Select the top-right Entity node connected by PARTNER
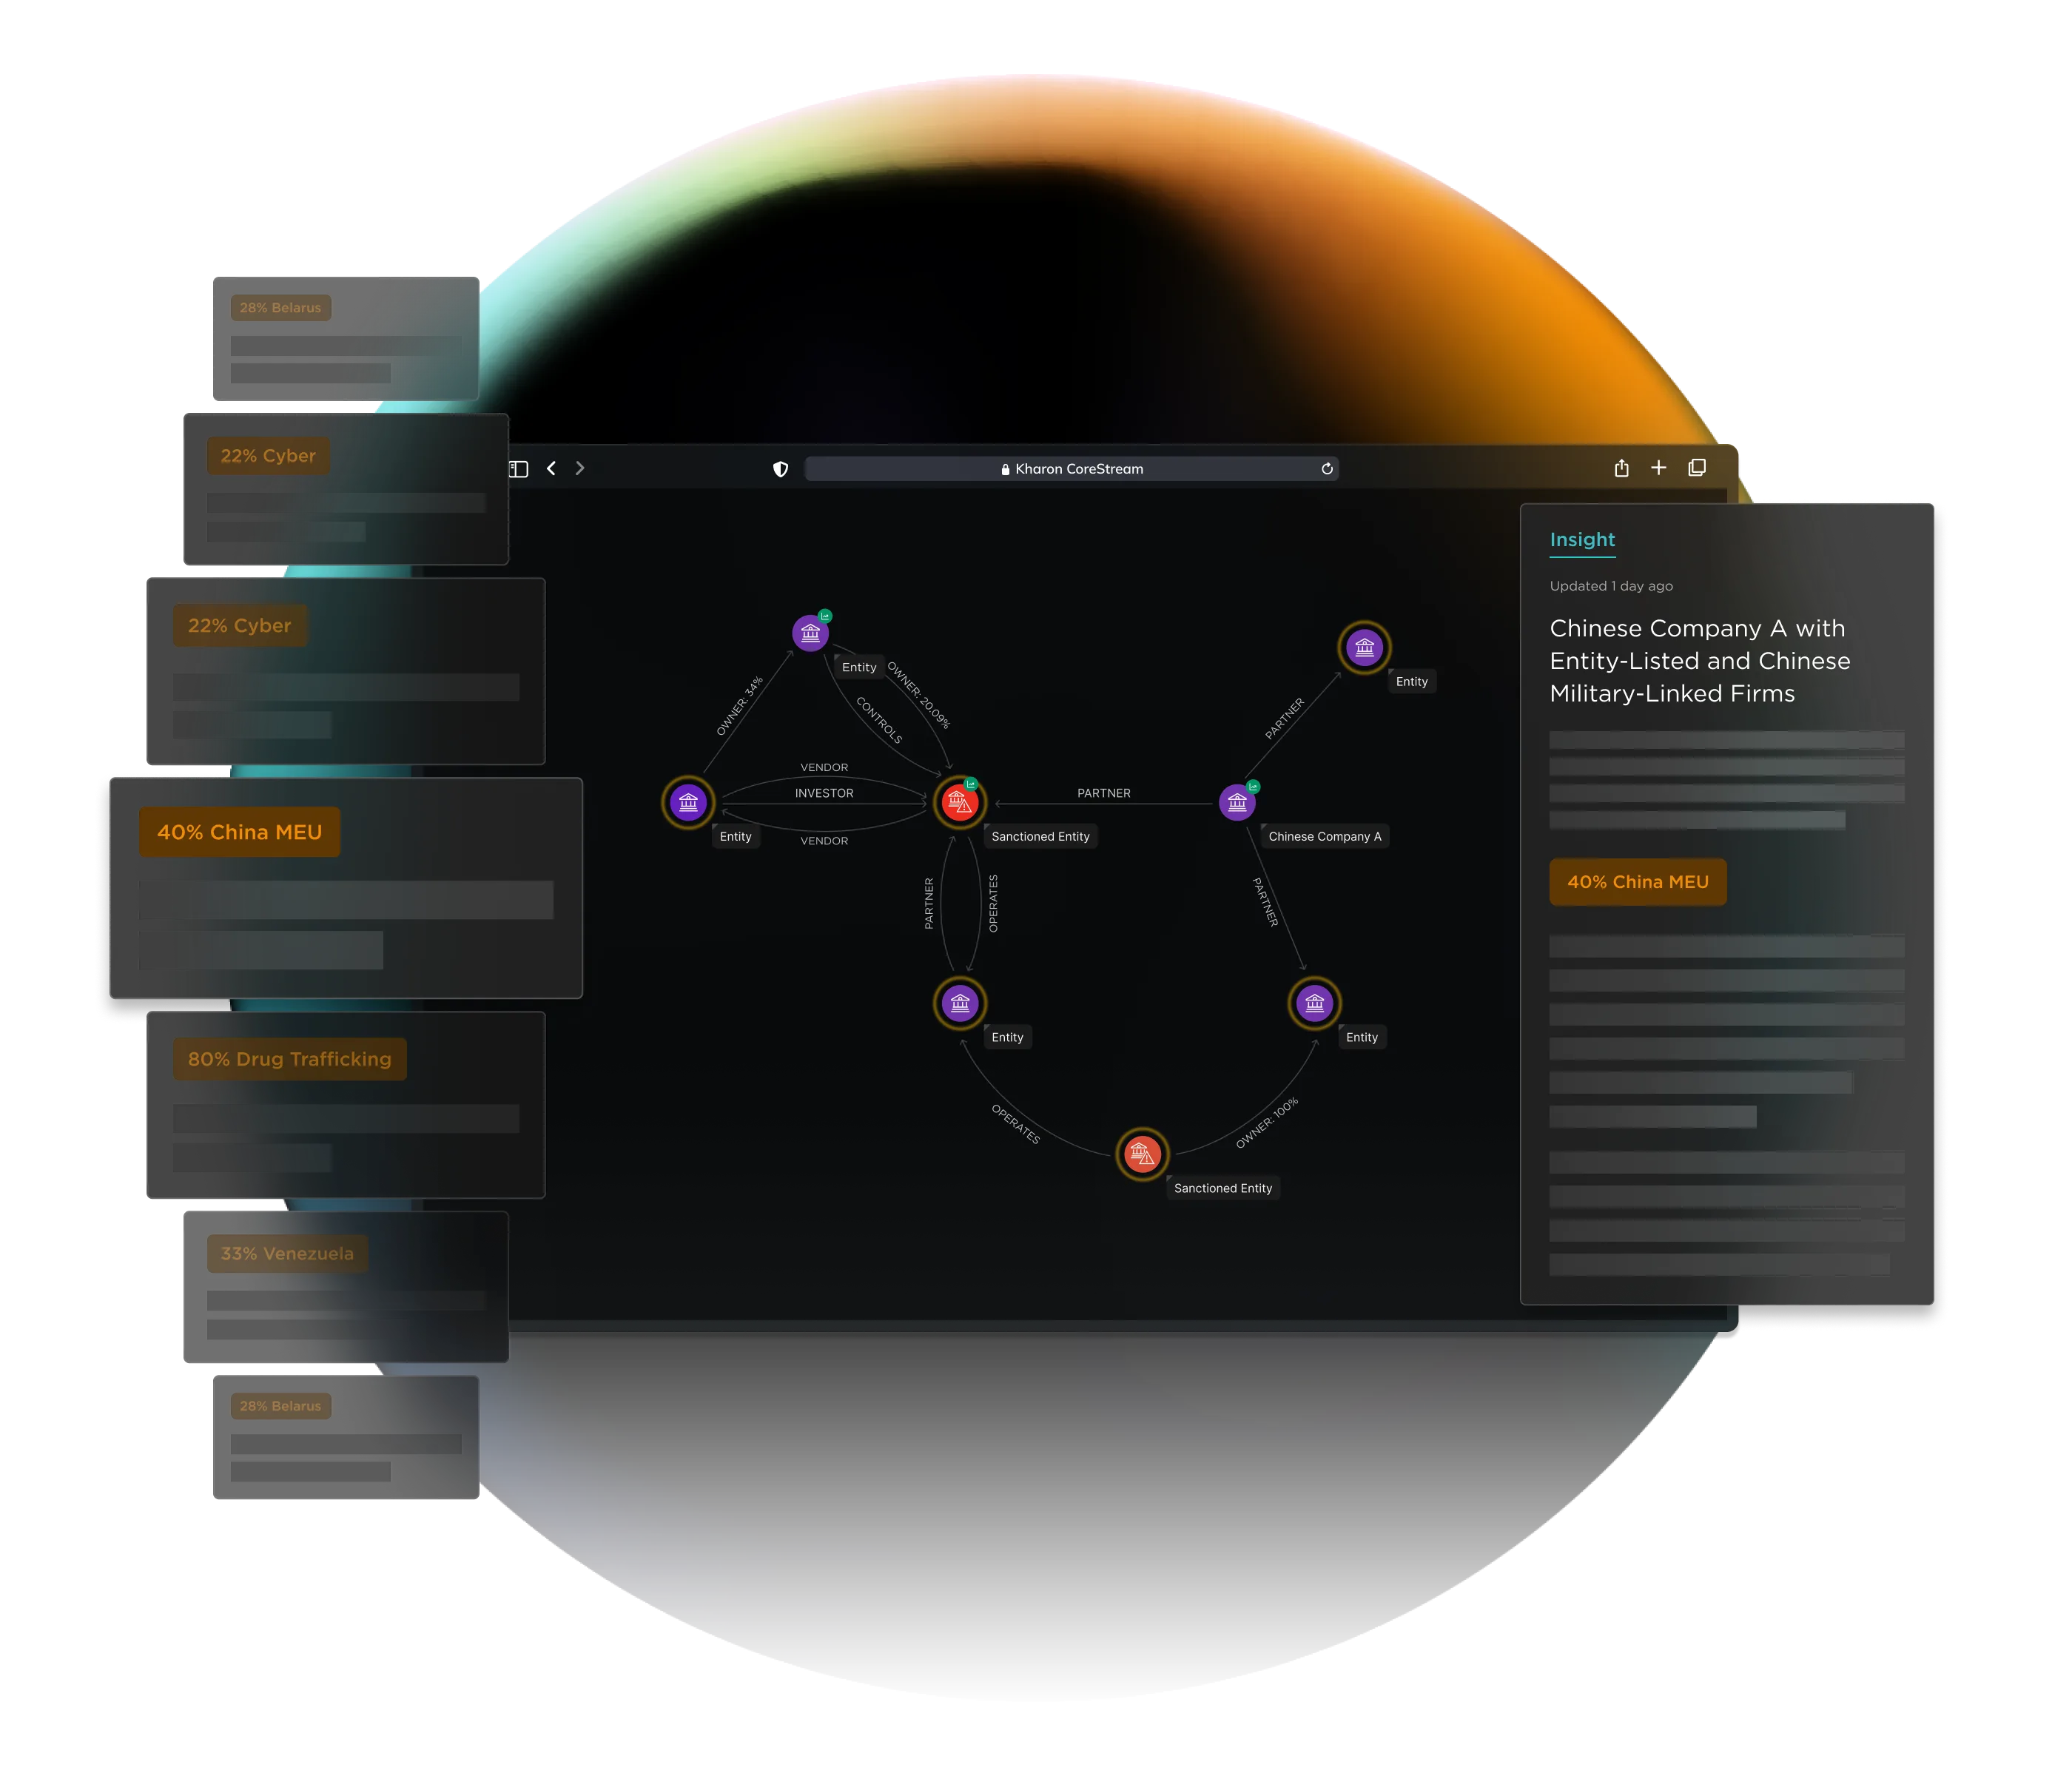This screenshot has width=2072, height=1776. point(1364,647)
